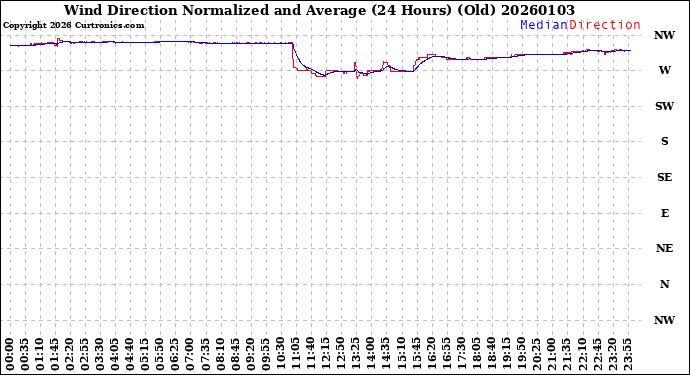Click the SW axis label

pos(664,106)
